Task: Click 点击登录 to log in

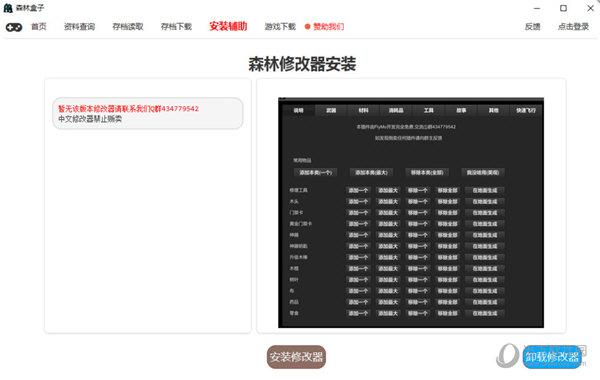Action: pos(573,27)
